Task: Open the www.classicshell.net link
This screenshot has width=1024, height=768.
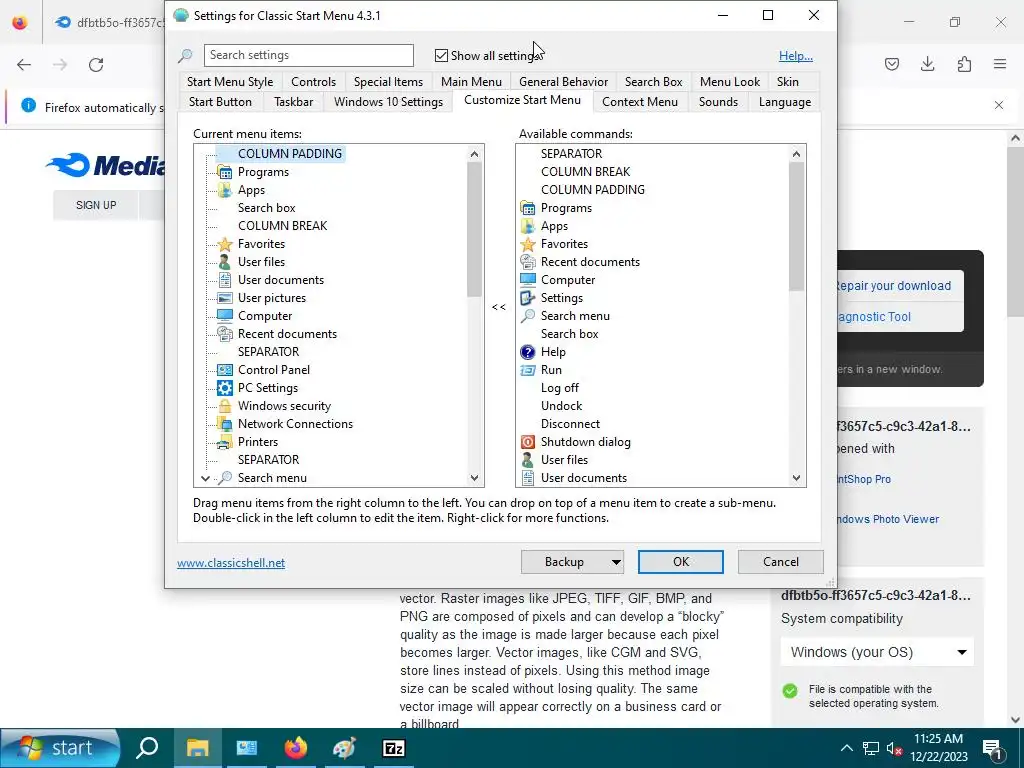Action: click(x=231, y=563)
